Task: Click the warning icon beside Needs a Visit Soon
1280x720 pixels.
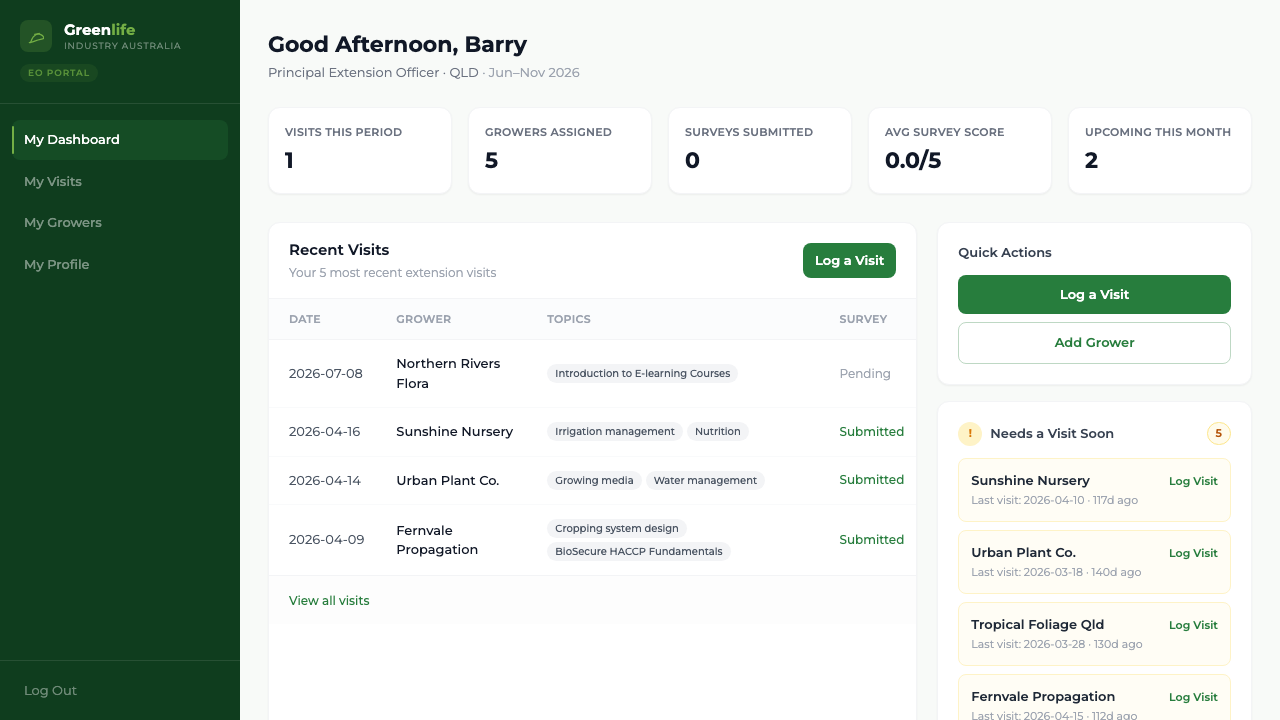Action: coord(970,433)
